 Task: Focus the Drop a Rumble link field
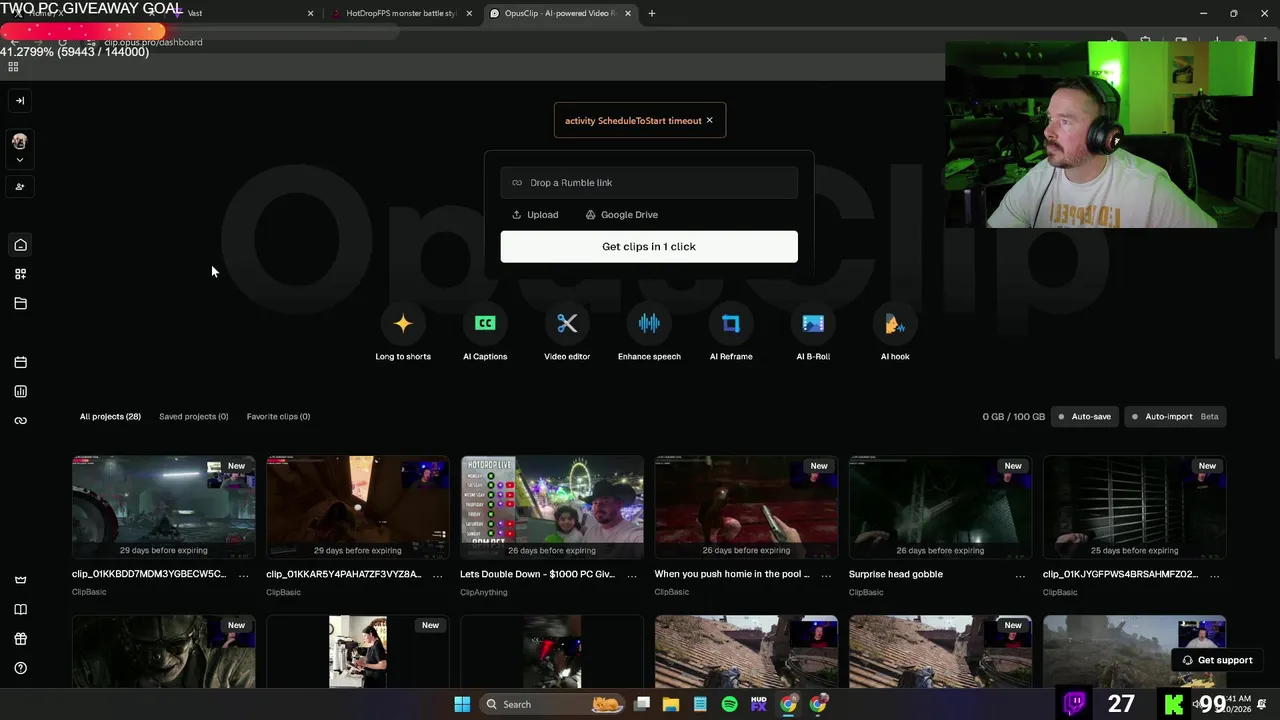pos(649,182)
